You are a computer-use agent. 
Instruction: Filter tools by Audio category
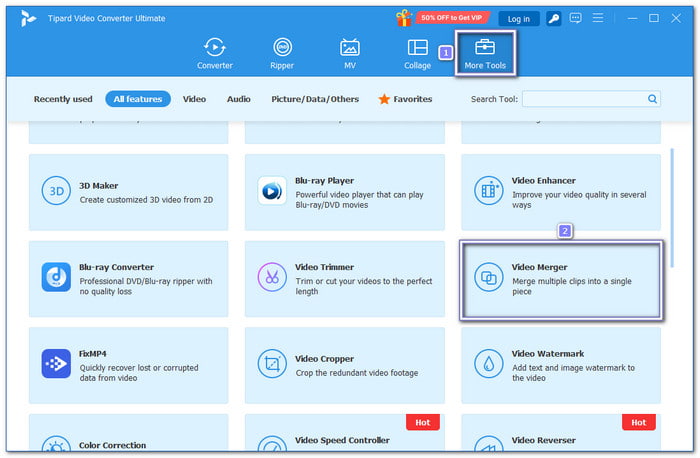pyautogui.click(x=238, y=99)
